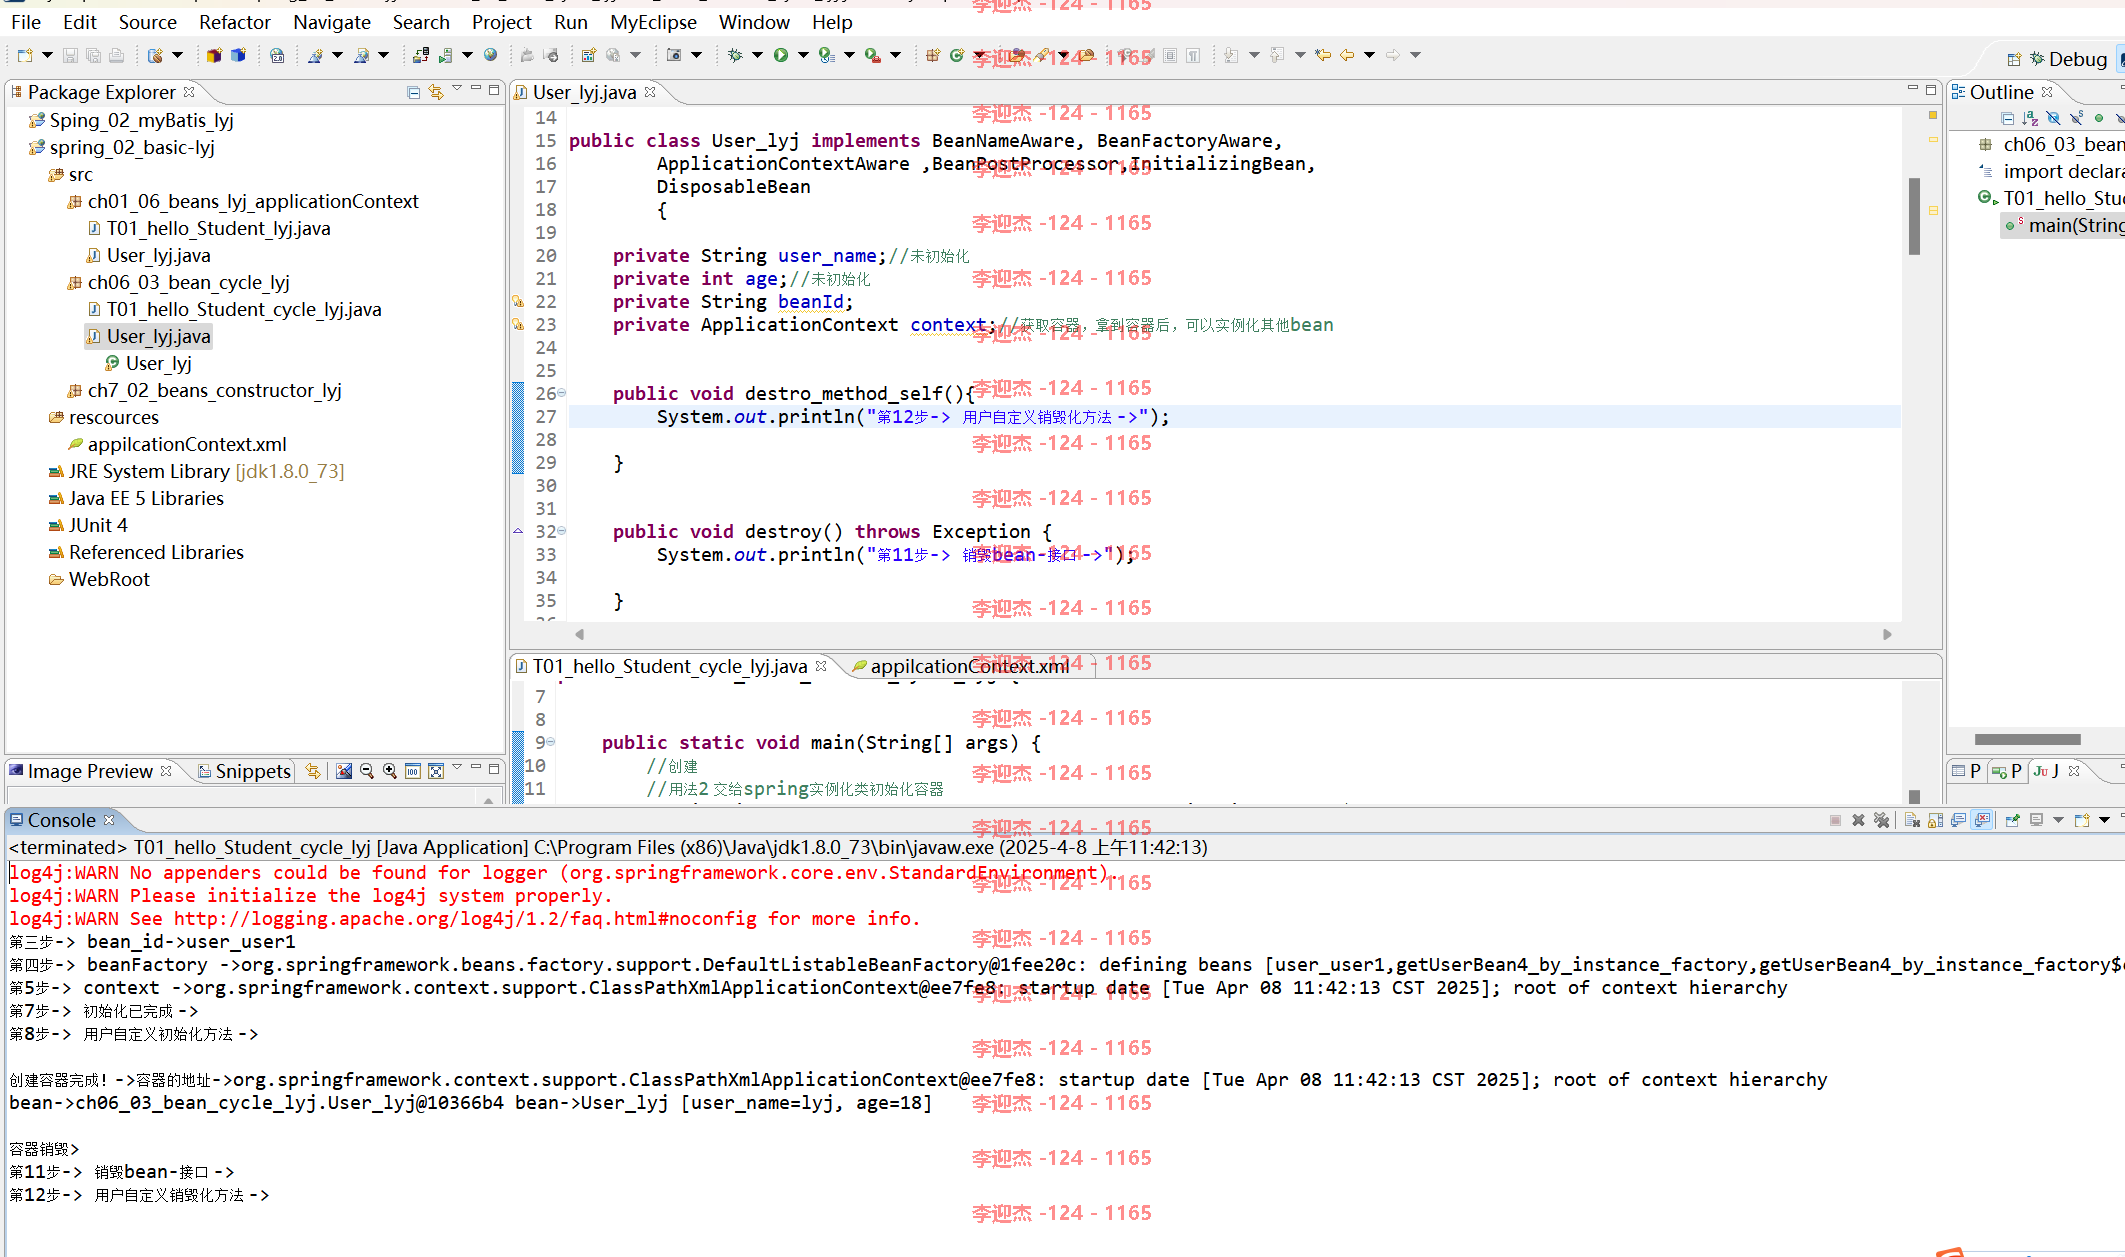The image size is (2125, 1257).
Task: Click the External Tools run icon
Action: (872, 56)
